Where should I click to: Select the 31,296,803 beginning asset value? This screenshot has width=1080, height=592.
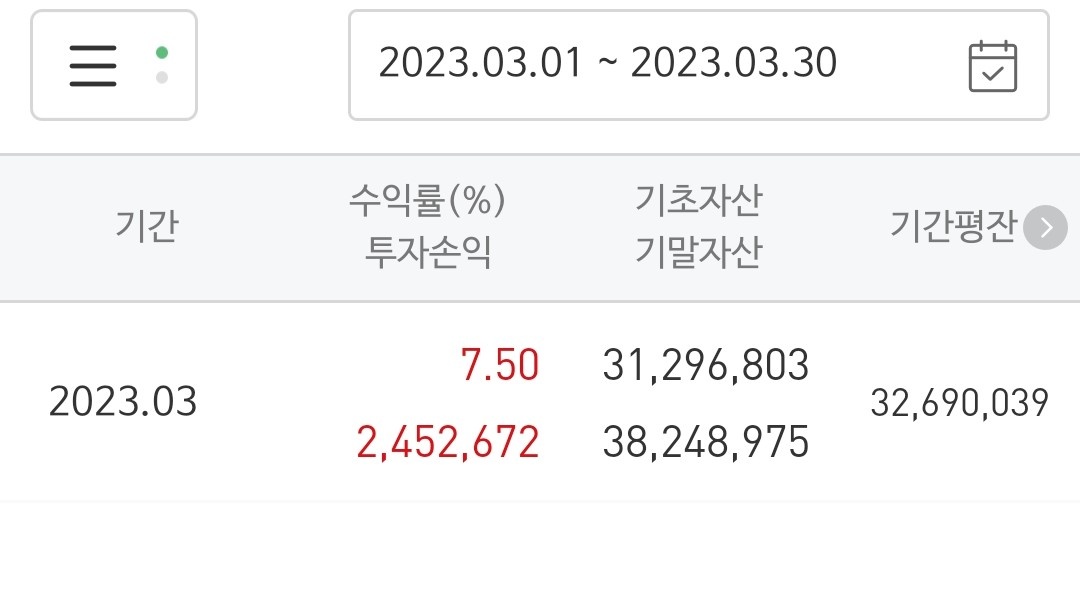[706, 365]
